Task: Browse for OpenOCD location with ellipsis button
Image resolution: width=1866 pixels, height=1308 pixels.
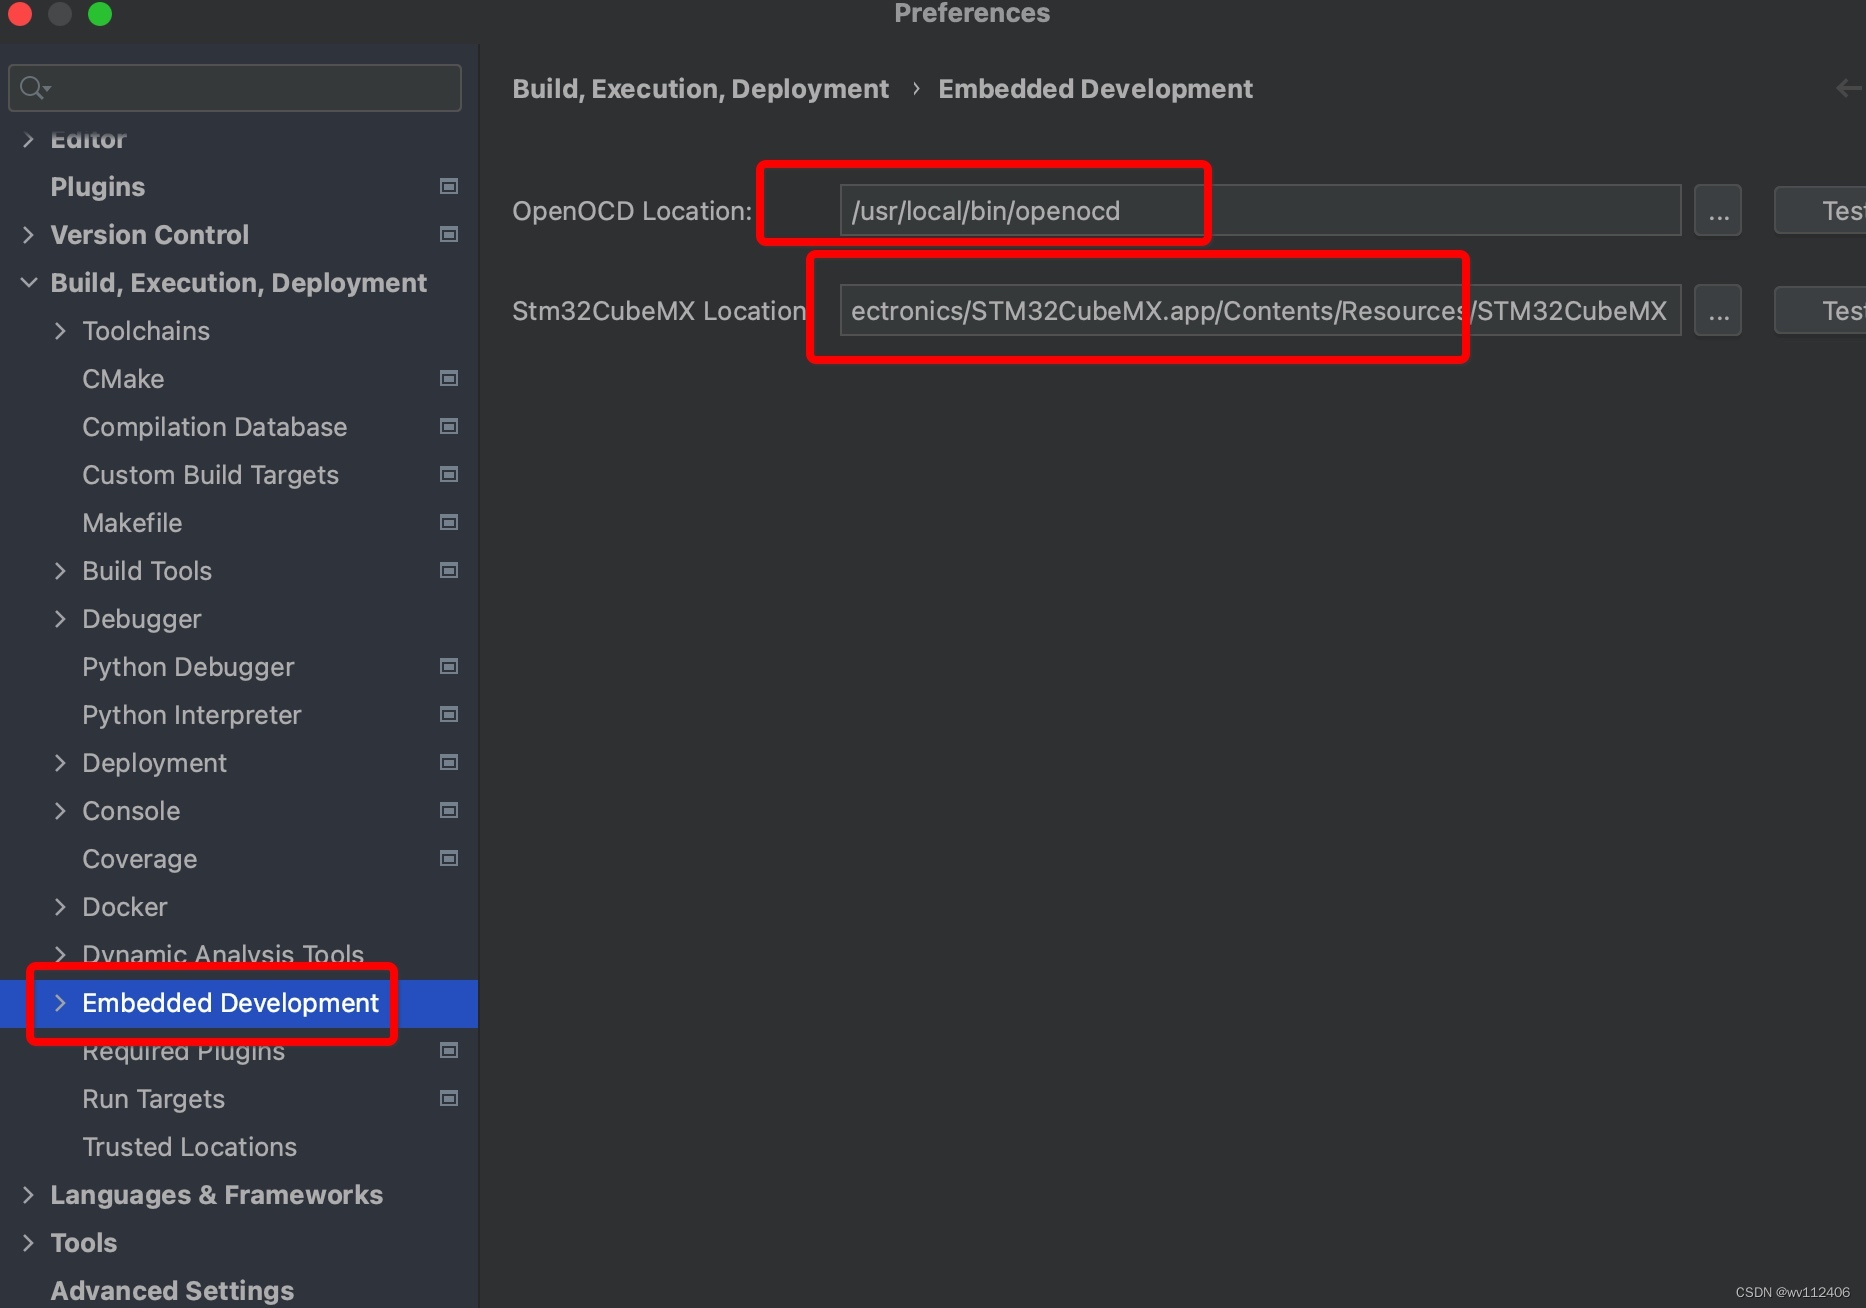Action: click(x=1718, y=211)
